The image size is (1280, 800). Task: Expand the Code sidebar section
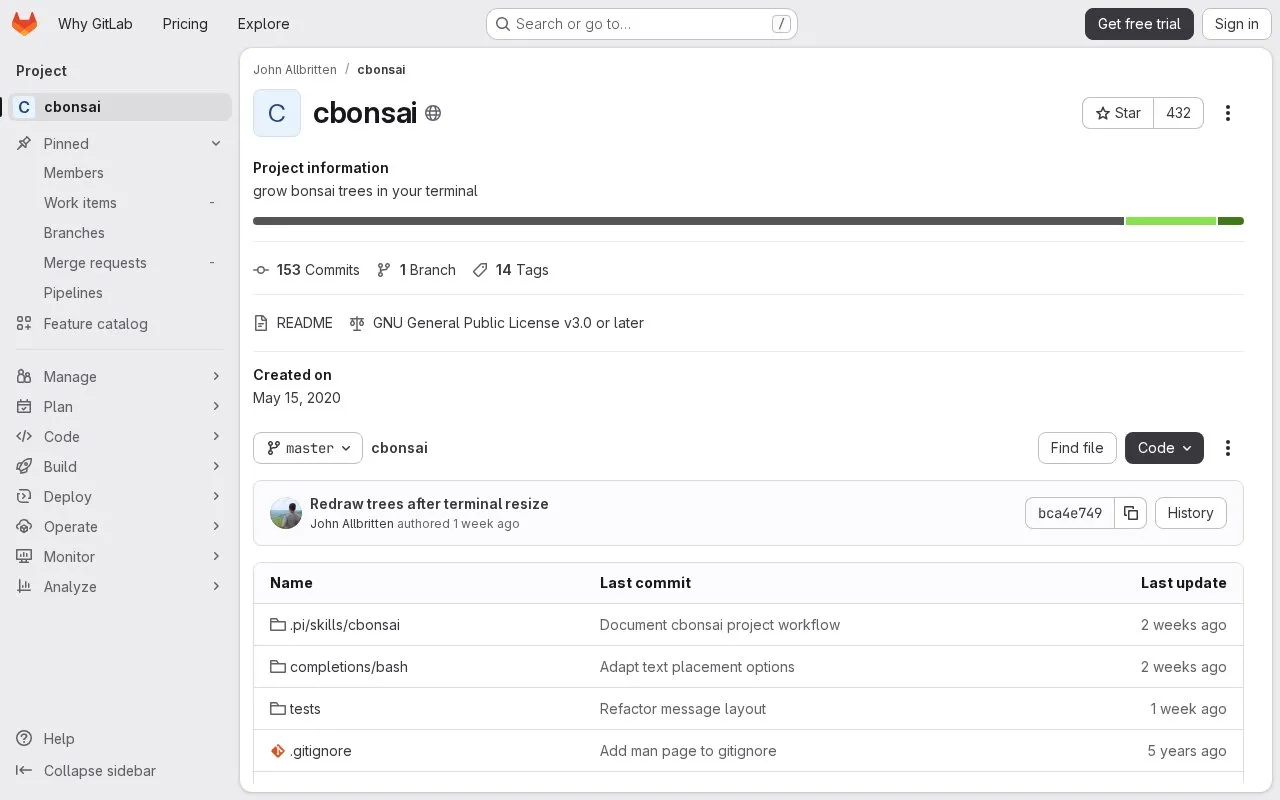pyautogui.click(x=120, y=437)
